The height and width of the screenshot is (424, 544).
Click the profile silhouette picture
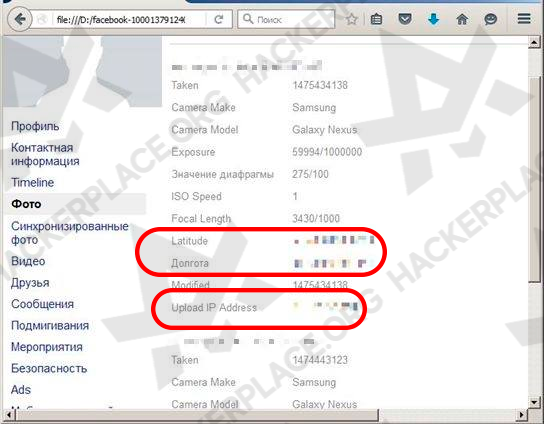[x=82, y=71]
